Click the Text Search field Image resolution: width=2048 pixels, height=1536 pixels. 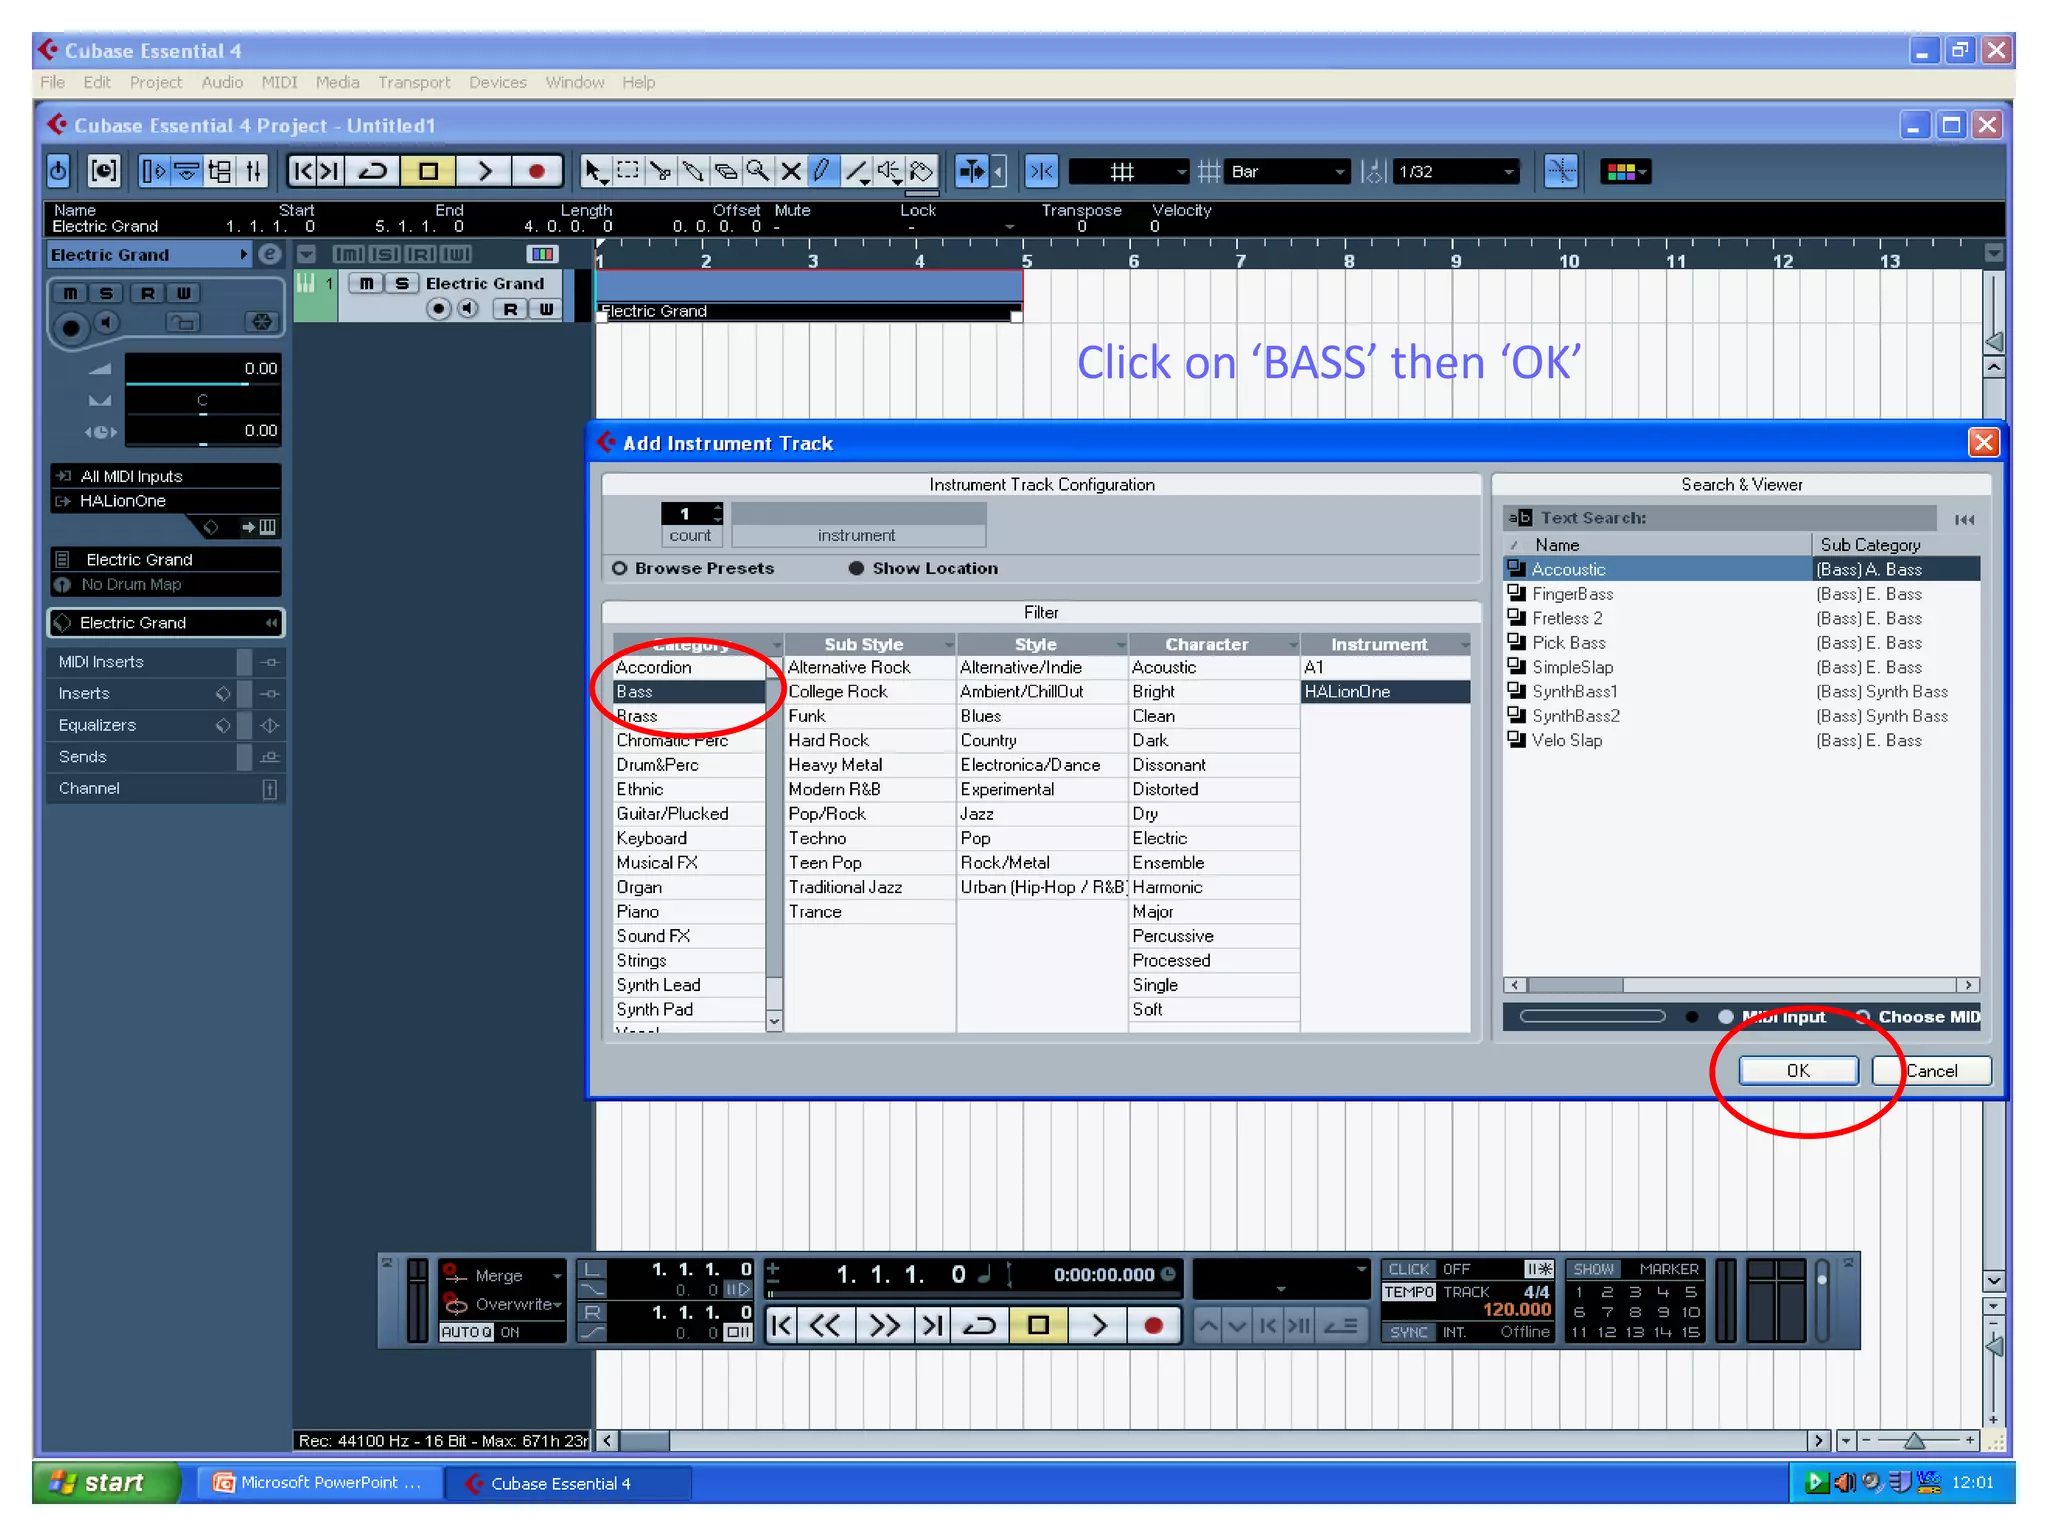(x=1740, y=518)
